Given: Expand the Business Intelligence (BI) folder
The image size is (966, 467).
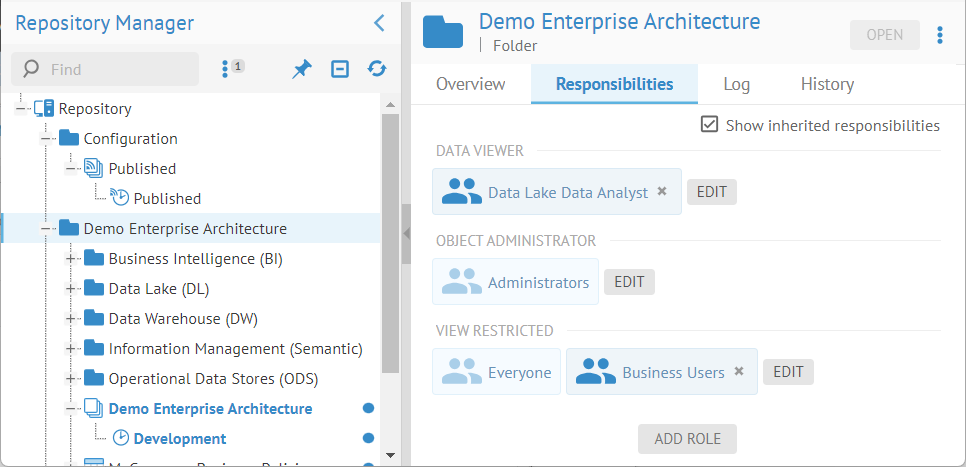Looking at the screenshot, I should point(71,259).
